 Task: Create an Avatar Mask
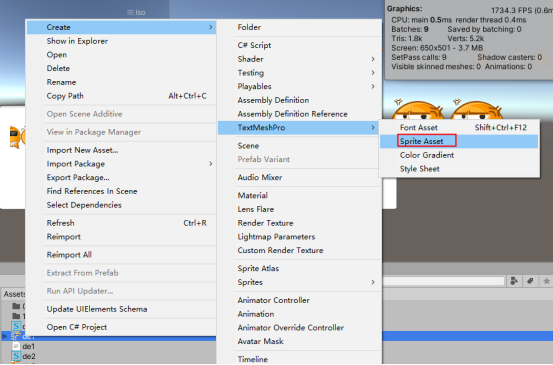299,342
